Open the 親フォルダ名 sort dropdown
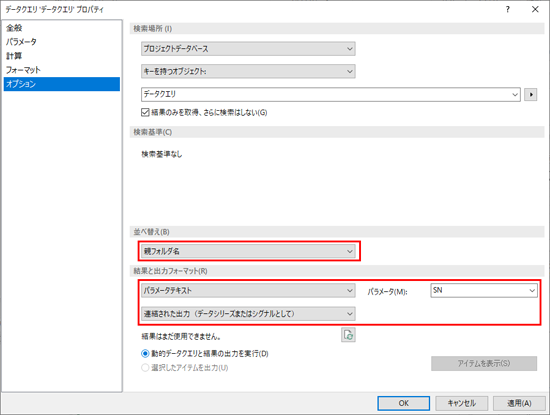 pyautogui.click(x=248, y=251)
